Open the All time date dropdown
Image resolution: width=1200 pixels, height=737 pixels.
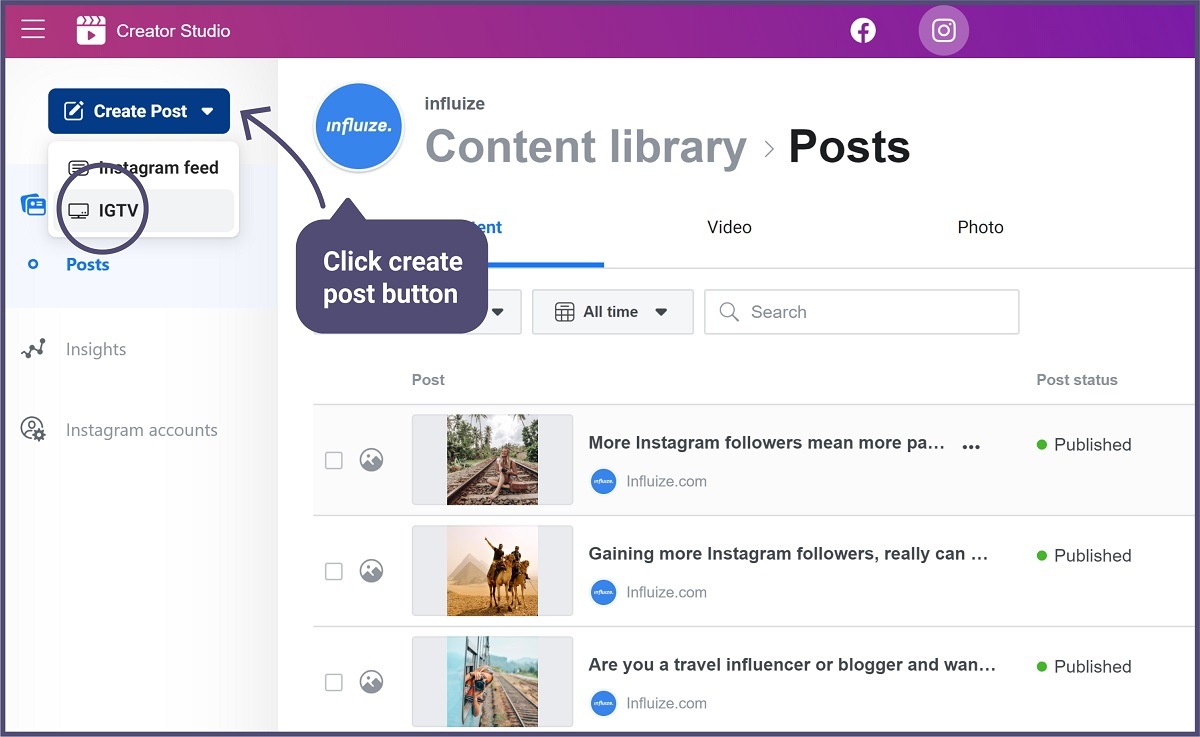[x=612, y=312]
